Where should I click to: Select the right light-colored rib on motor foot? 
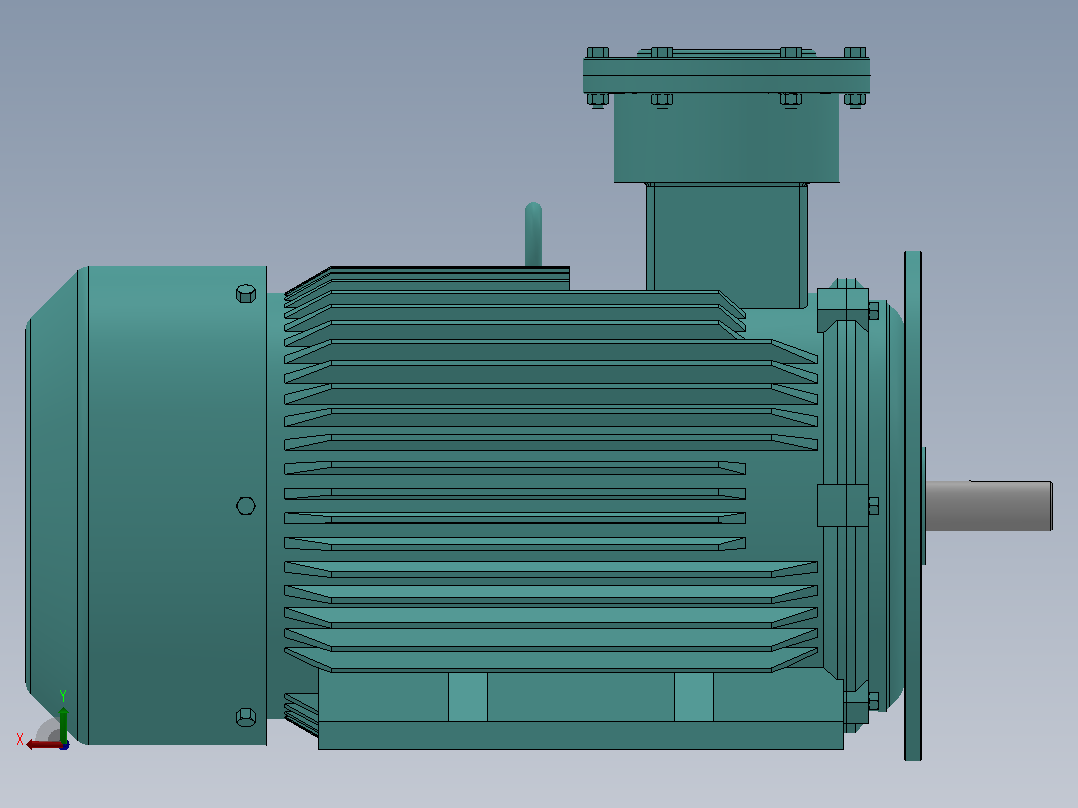pyautogui.click(x=694, y=697)
